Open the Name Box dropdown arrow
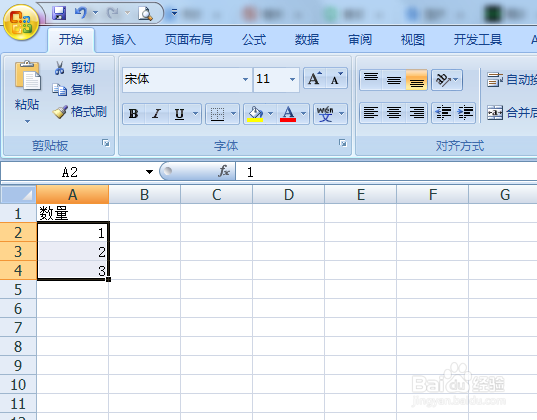537x420 pixels. click(x=149, y=172)
